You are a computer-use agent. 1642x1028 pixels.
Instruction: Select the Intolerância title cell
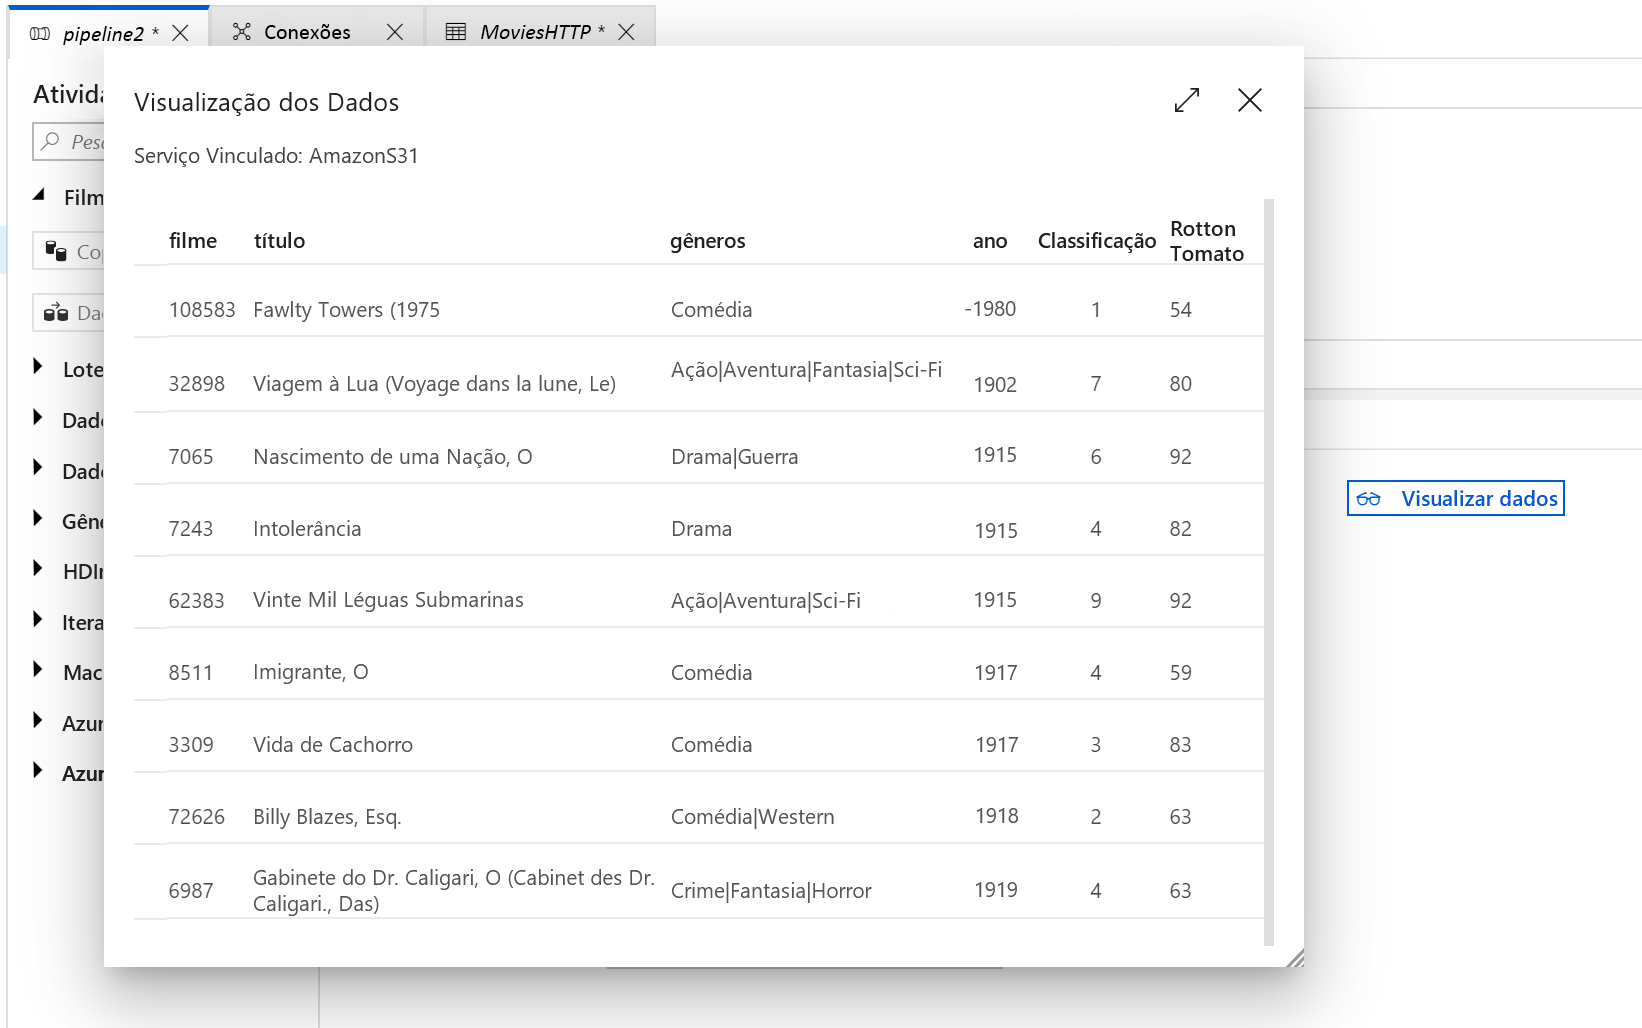pyautogui.click(x=307, y=529)
